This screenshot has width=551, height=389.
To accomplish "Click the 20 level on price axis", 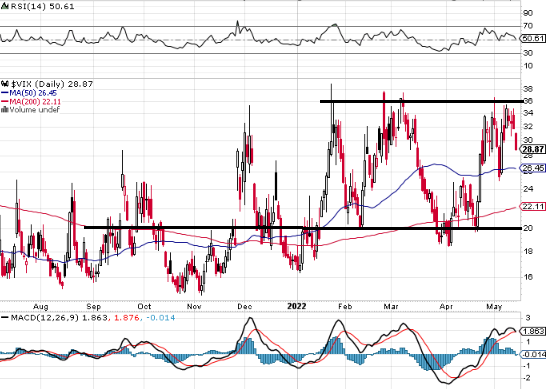I will pos(528,228).
